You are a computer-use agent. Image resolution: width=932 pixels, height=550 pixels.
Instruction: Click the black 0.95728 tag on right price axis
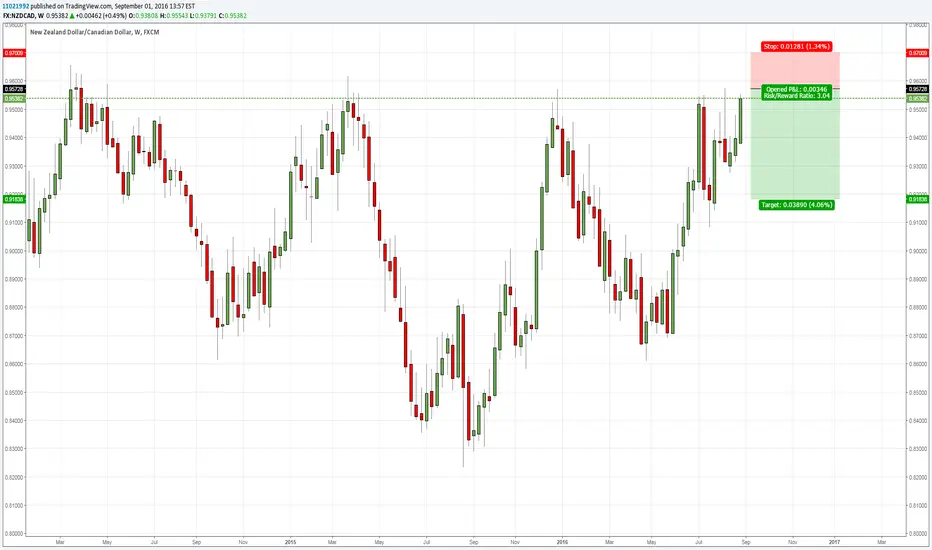pos(917,89)
